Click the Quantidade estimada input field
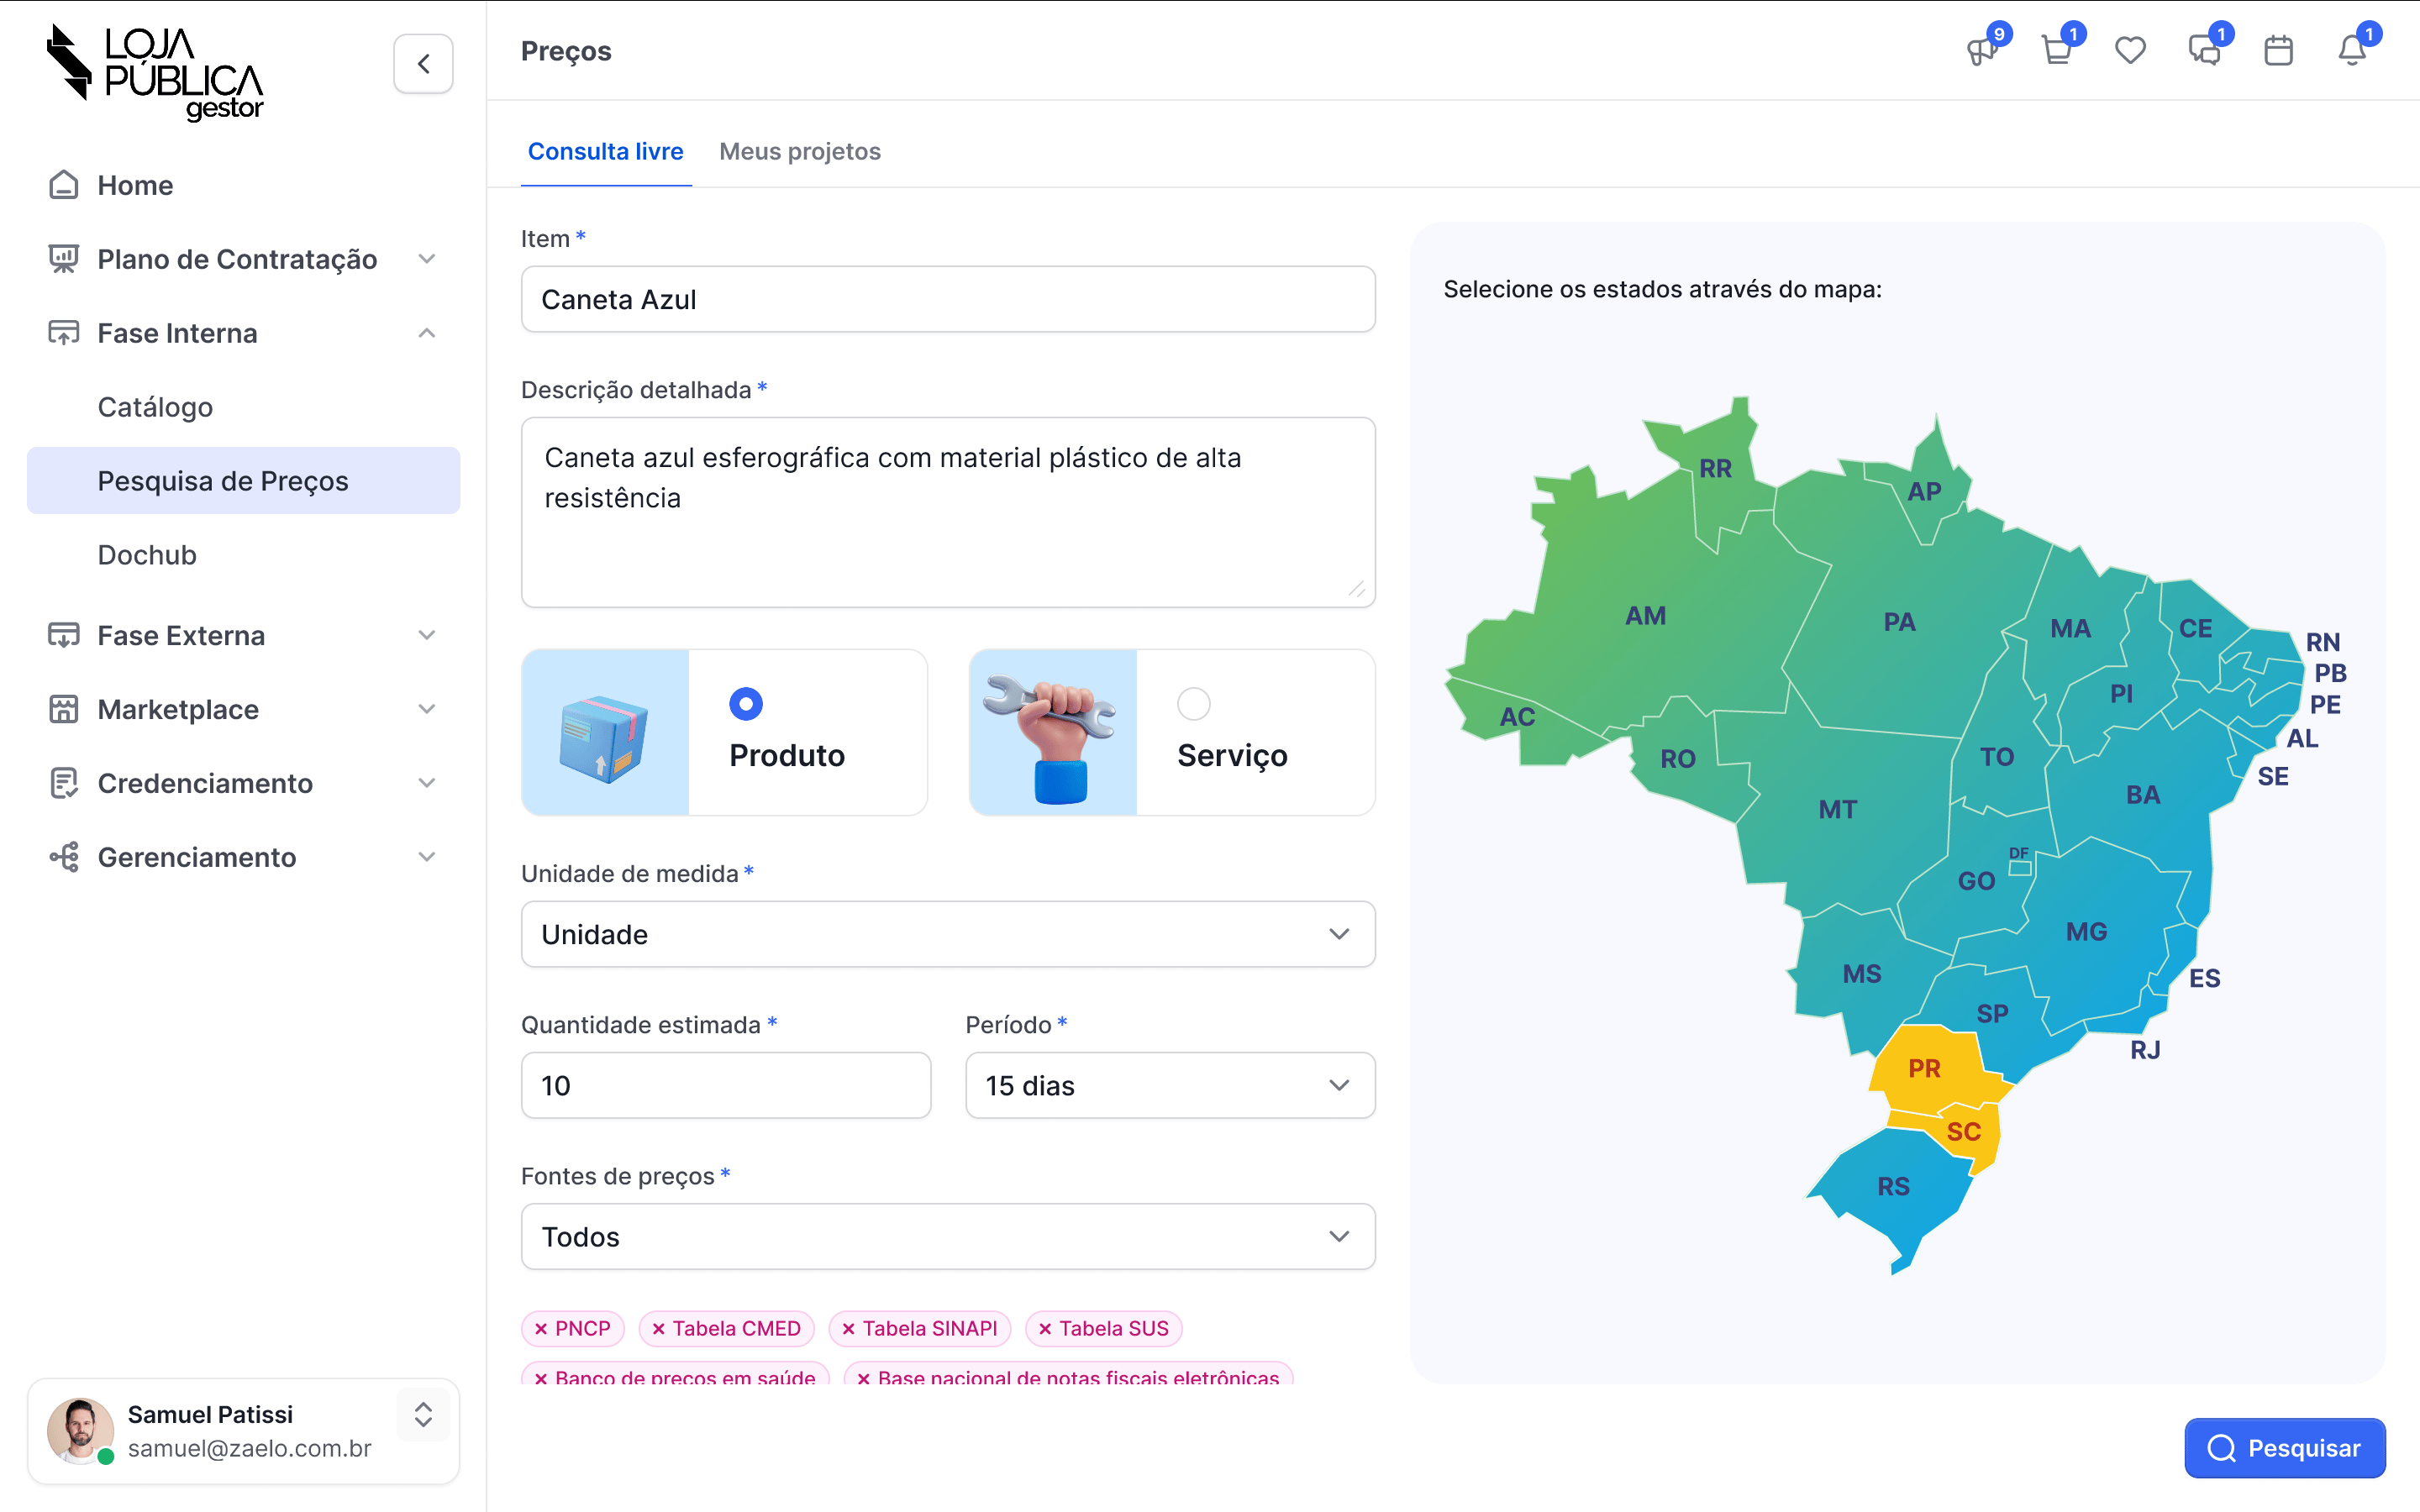The height and width of the screenshot is (1512, 2420). click(725, 1085)
